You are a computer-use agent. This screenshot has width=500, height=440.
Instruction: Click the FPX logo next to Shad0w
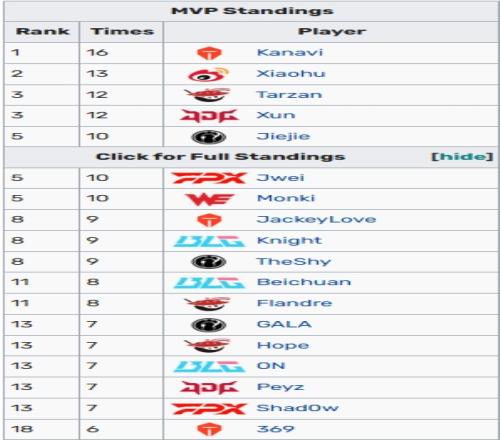209,409
